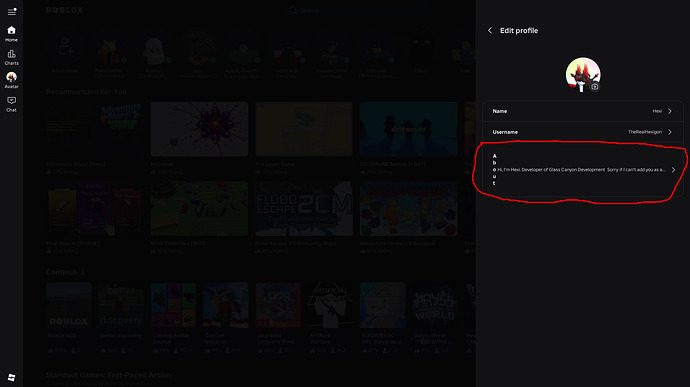This screenshot has height=387, width=690.
Task: Open the Adventure Forward 2 Restored thumbnail
Action: pos(408,209)
